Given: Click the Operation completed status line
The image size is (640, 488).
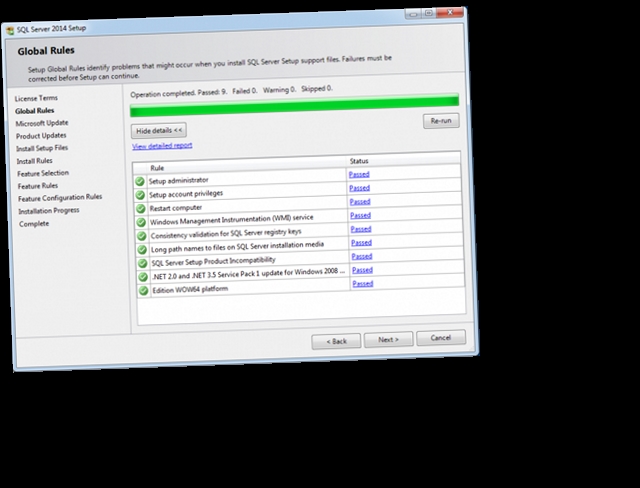Looking at the screenshot, I should click(x=231, y=91).
